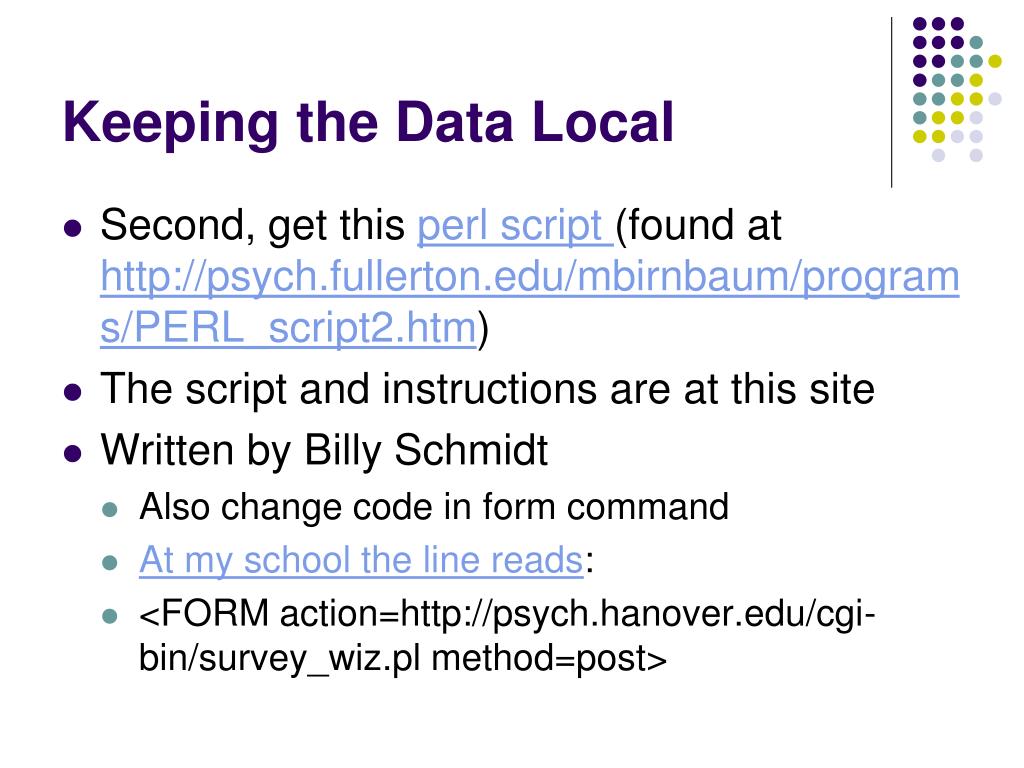This screenshot has width=1024, height=768.
Task: Click the vertical divider line beside the dot grid
Action: point(892,100)
